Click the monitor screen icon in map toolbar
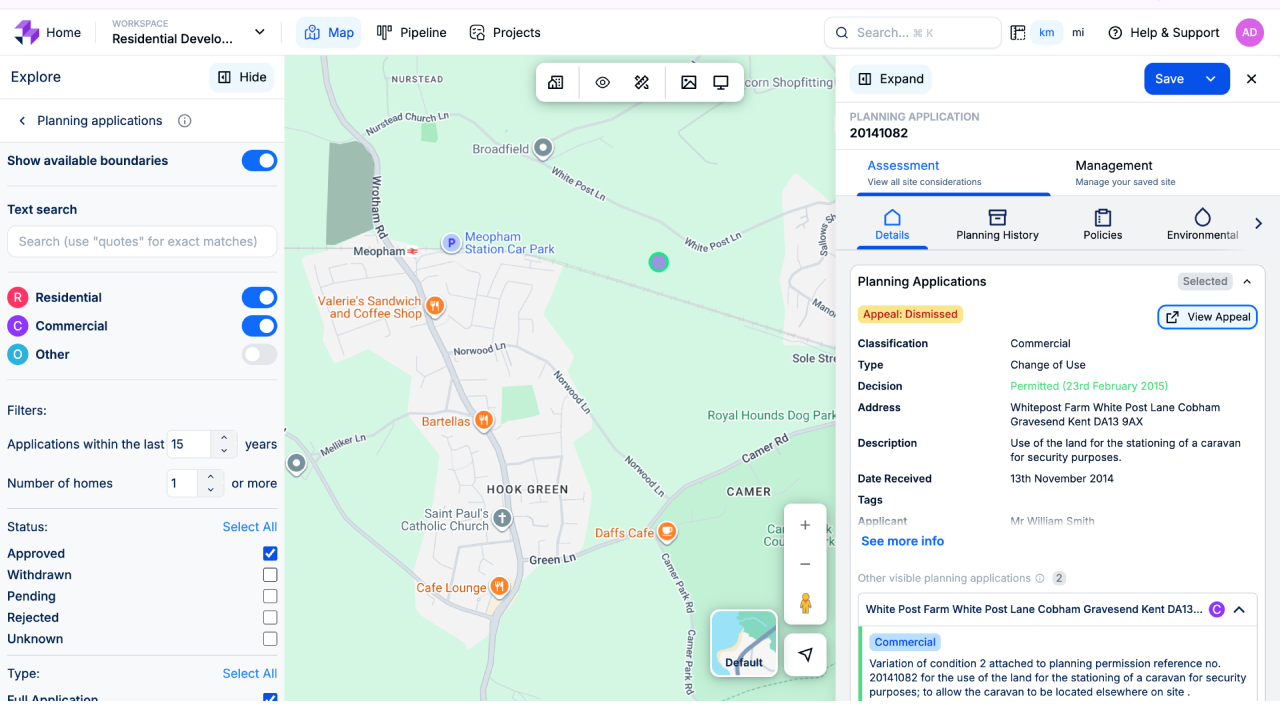Screen dimensions: 1280x720 click(721, 83)
